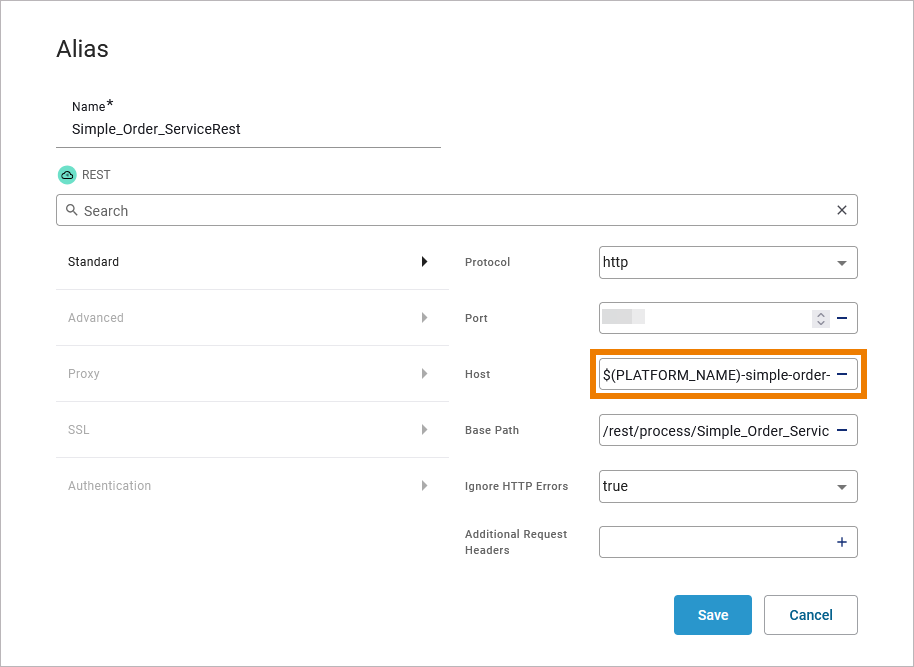Open the Ignore HTTP Errors dropdown
The width and height of the screenshot is (914, 667).
(728, 486)
